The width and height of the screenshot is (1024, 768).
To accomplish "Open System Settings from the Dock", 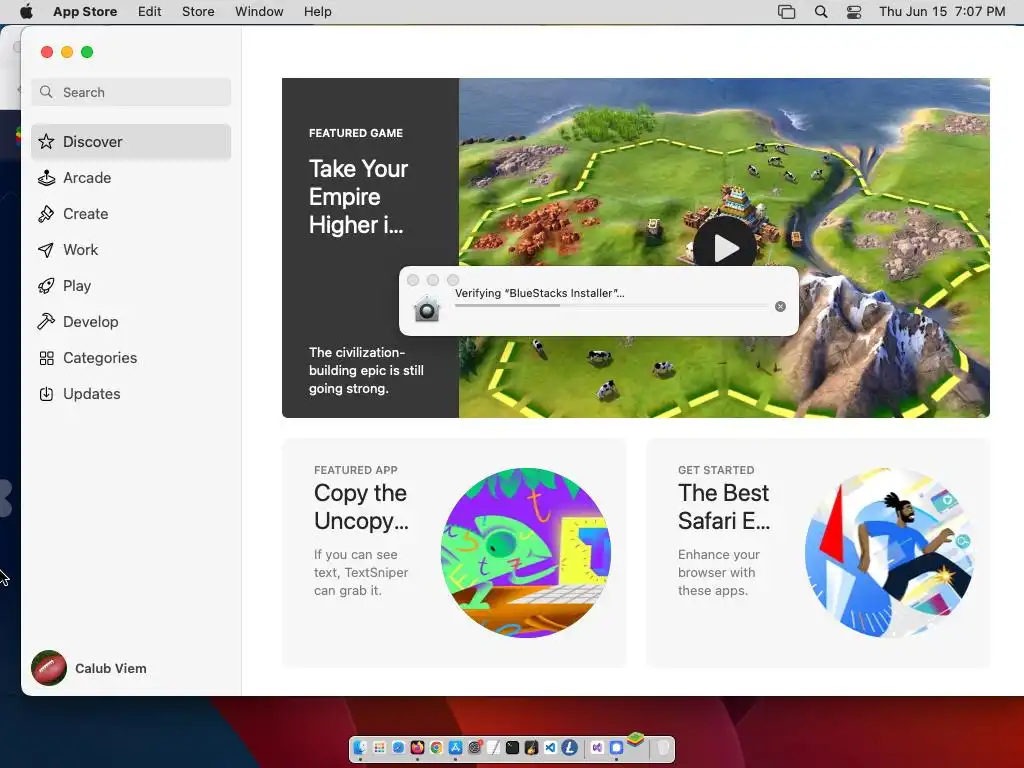I will tap(475, 747).
